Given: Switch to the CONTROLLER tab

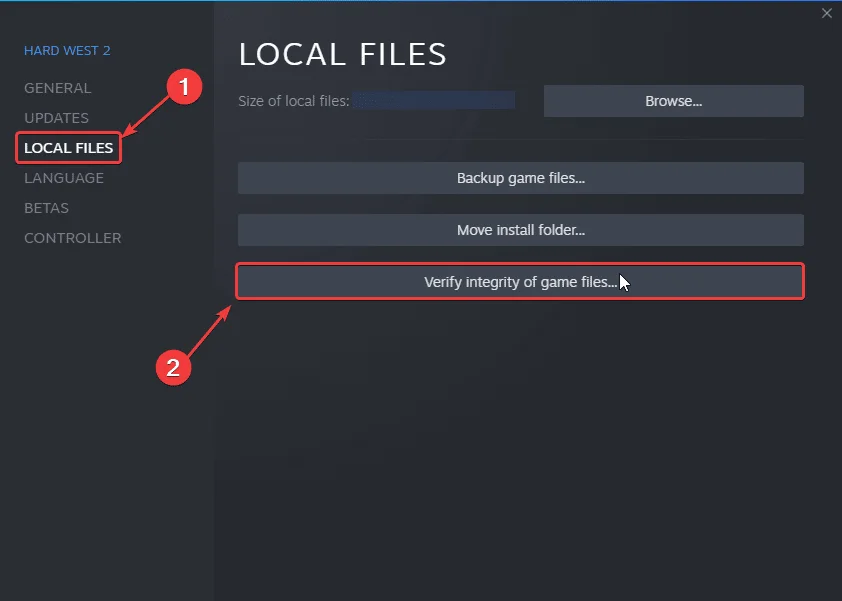Looking at the screenshot, I should [72, 238].
